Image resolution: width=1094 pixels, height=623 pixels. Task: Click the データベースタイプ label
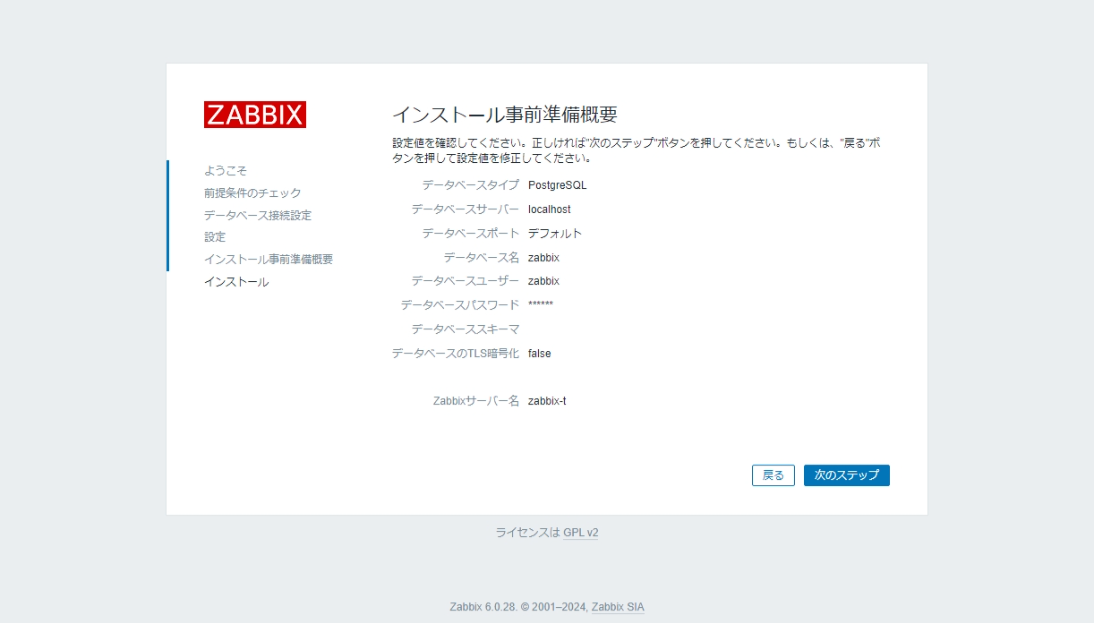click(x=470, y=185)
